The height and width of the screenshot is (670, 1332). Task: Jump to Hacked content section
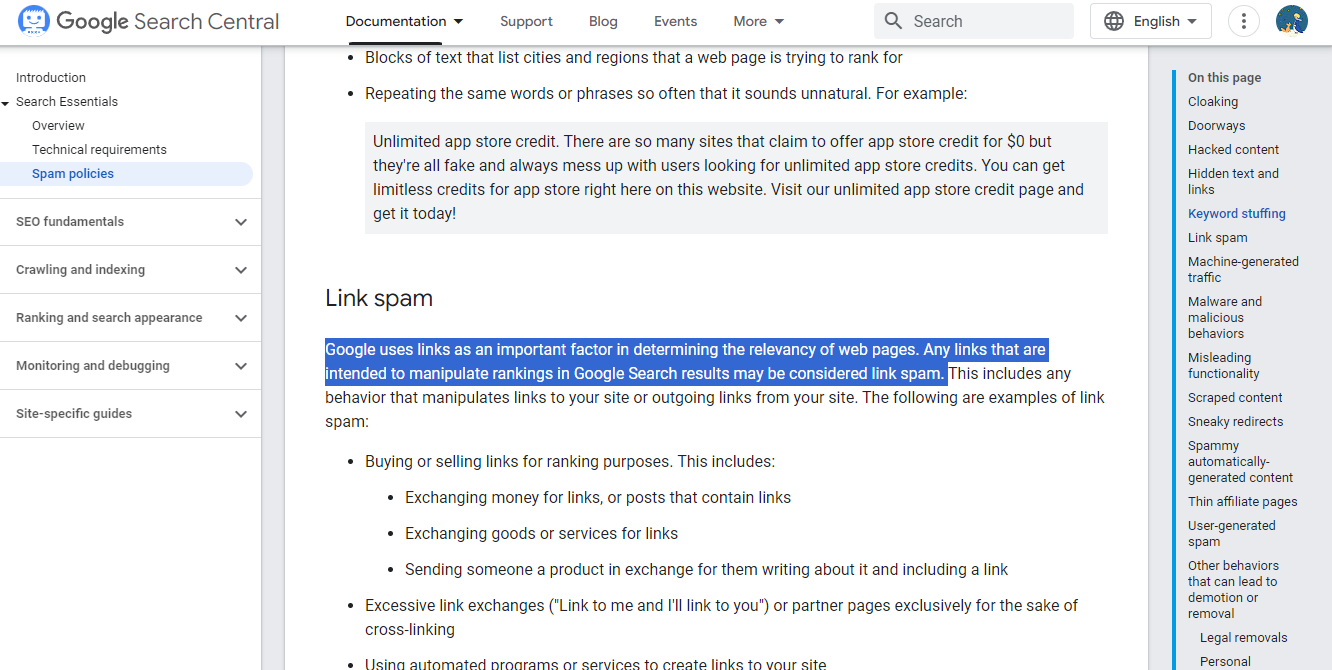1234,150
